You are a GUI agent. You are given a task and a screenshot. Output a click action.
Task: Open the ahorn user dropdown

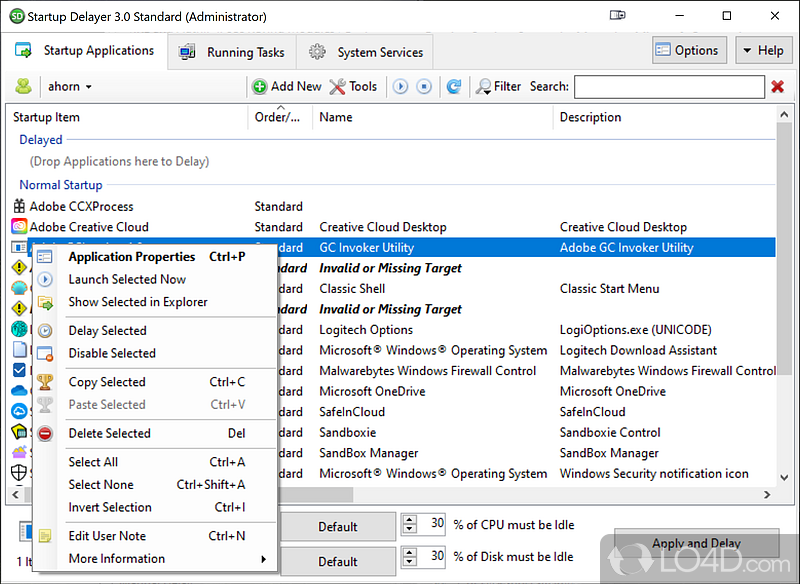70,87
